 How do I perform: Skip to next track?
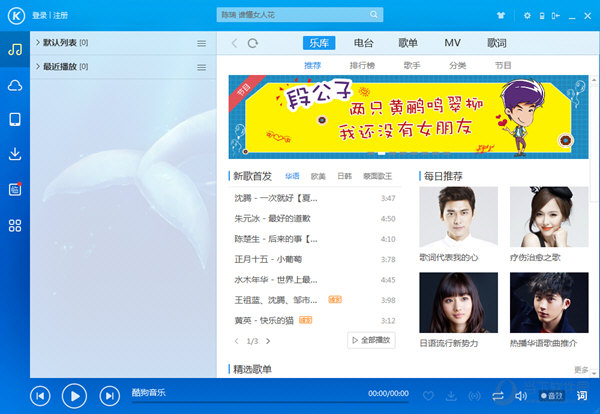(x=109, y=396)
